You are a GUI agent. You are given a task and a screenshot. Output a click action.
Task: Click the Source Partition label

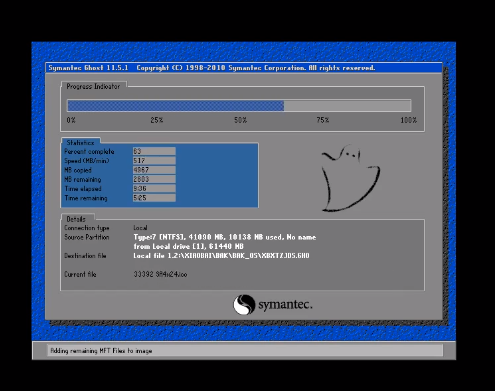(87, 237)
